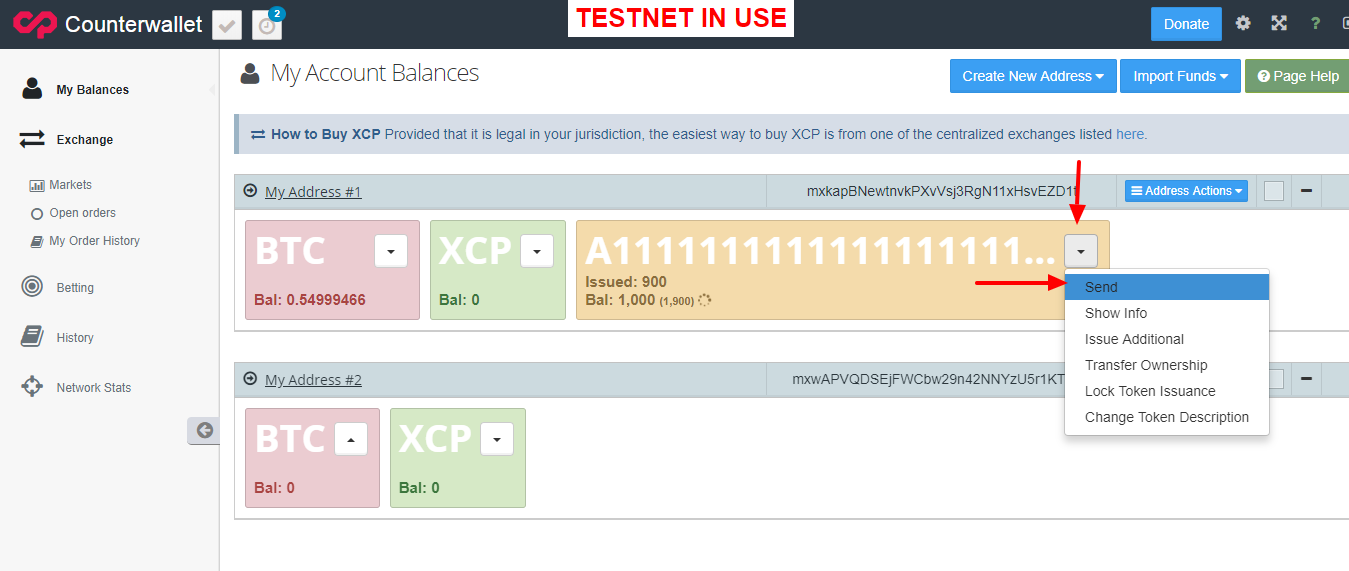Open BTC up-arrow menu under My Address #2
This screenshot has width=1349, height=571.
tap(351, 439)
